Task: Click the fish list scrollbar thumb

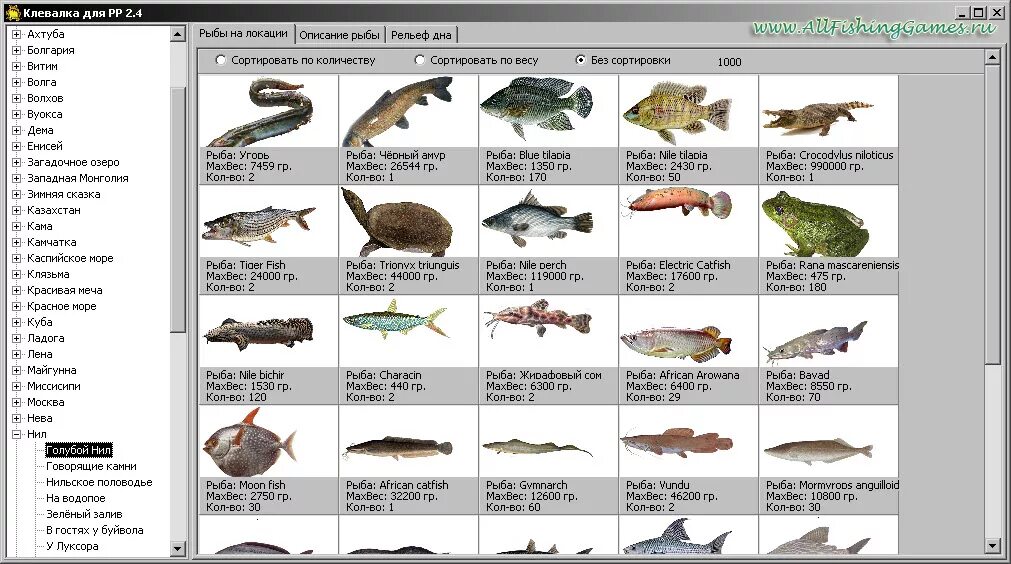Action: pos(993,216)
